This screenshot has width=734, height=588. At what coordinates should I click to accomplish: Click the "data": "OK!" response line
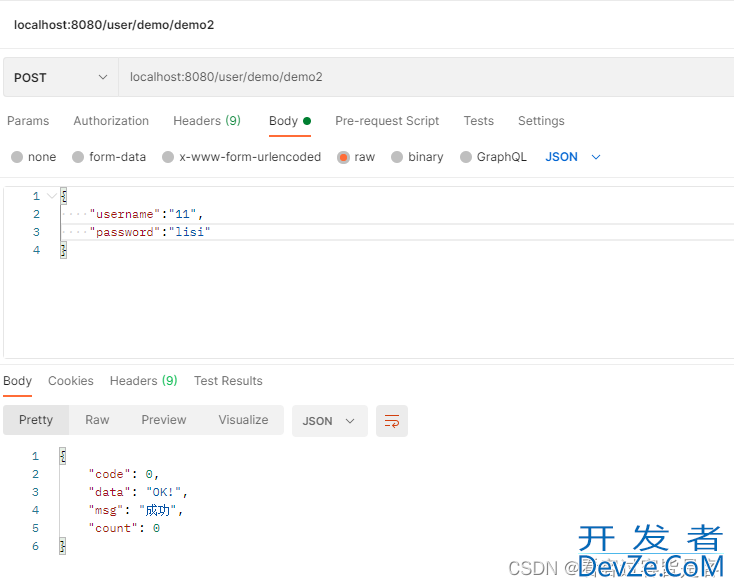[x=138, y=492]
